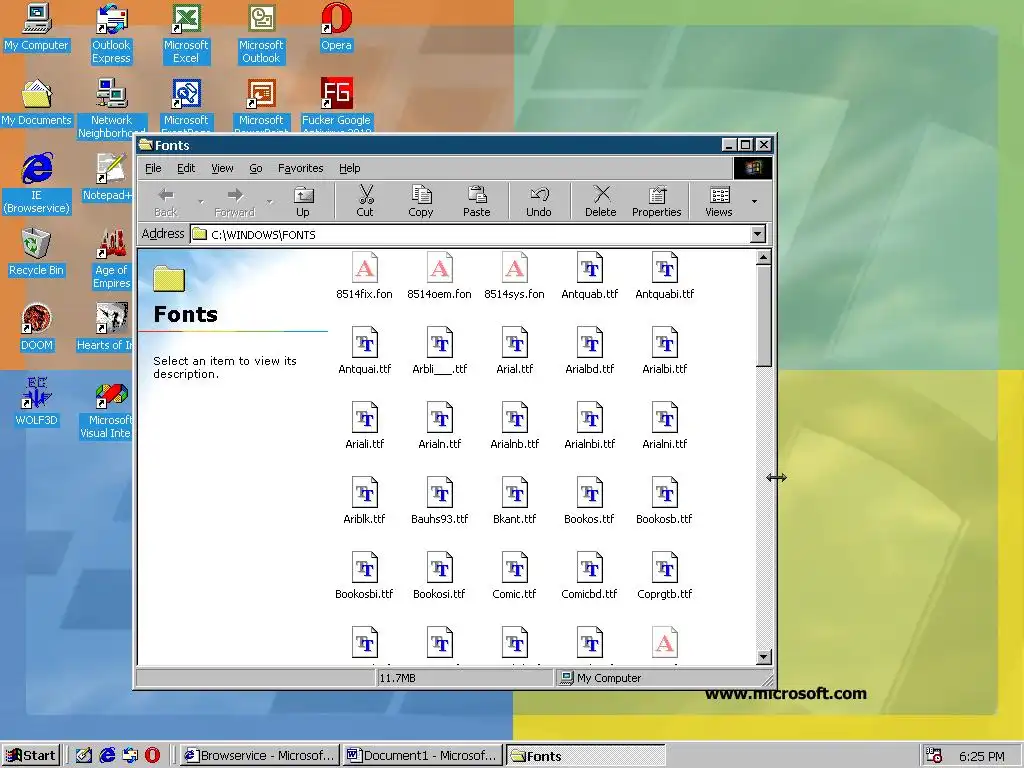Select the Arialni.ttf font icon
This screenshot has height=768, width=1024.
(x=665, y=419)
